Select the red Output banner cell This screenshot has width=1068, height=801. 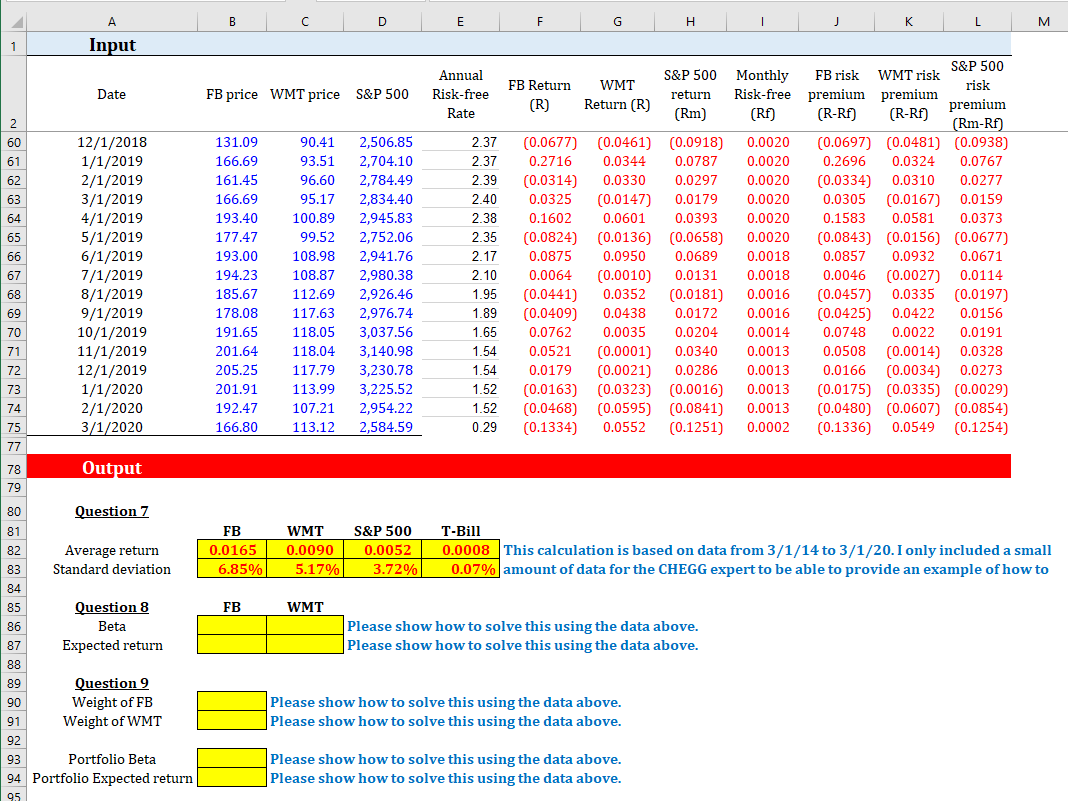tap(112, 467)
